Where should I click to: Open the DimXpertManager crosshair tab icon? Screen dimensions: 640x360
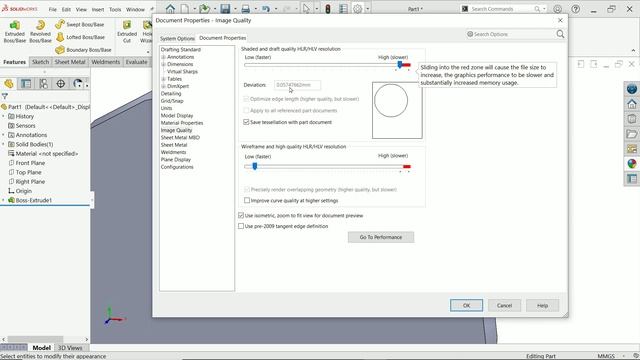click(x=60, y=84)
